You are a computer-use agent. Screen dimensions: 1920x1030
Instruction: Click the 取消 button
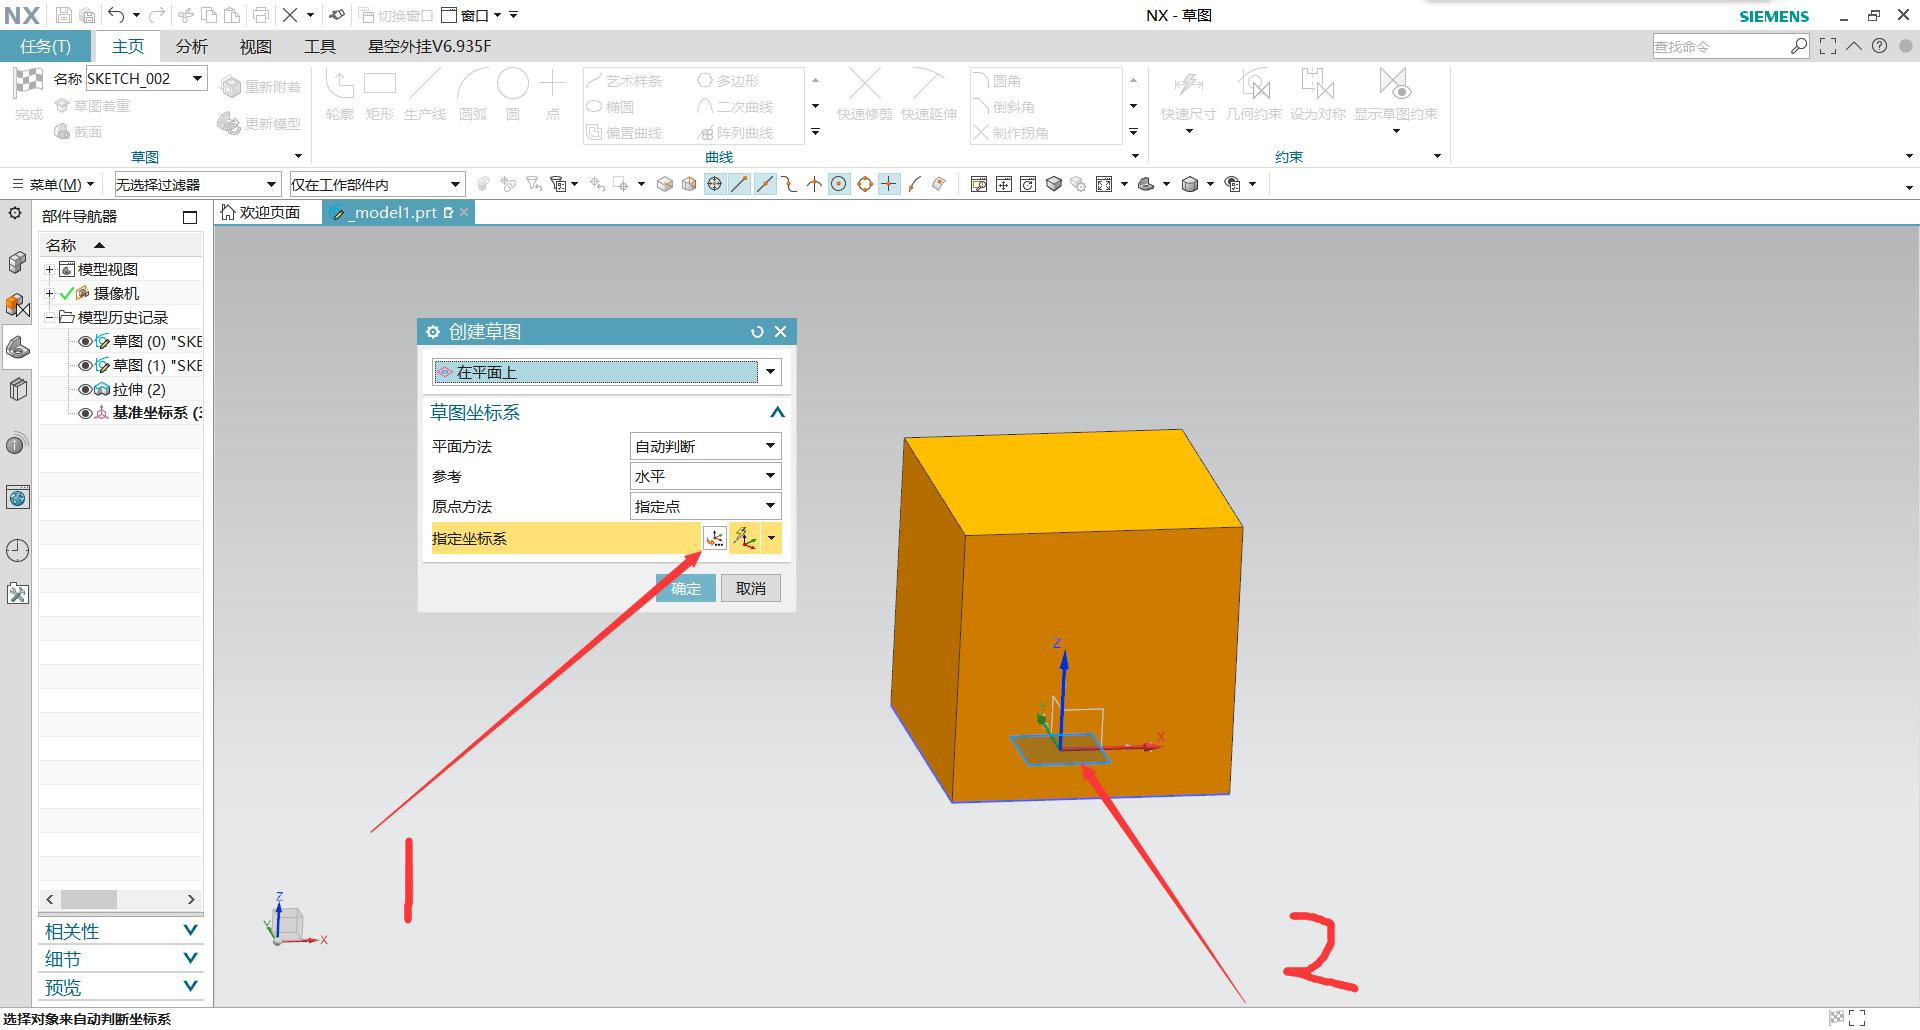click(x=750, y=589)
